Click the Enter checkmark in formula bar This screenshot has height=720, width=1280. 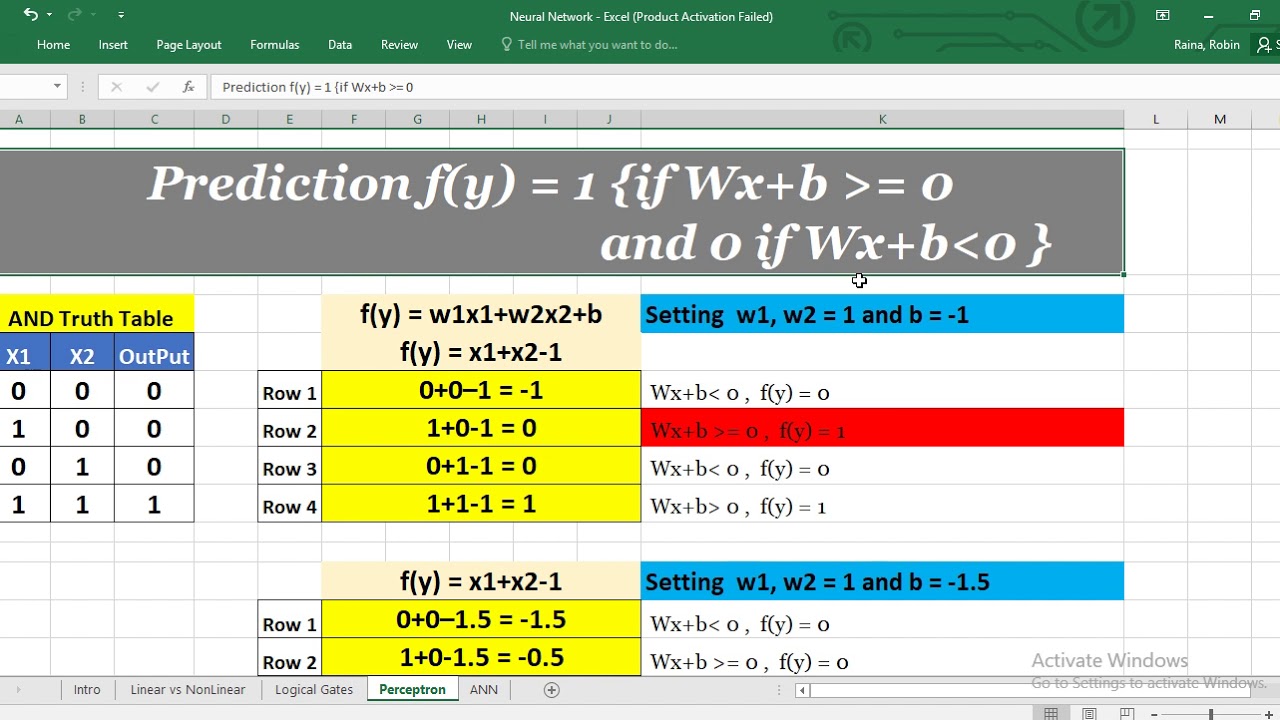click(152, 87)
